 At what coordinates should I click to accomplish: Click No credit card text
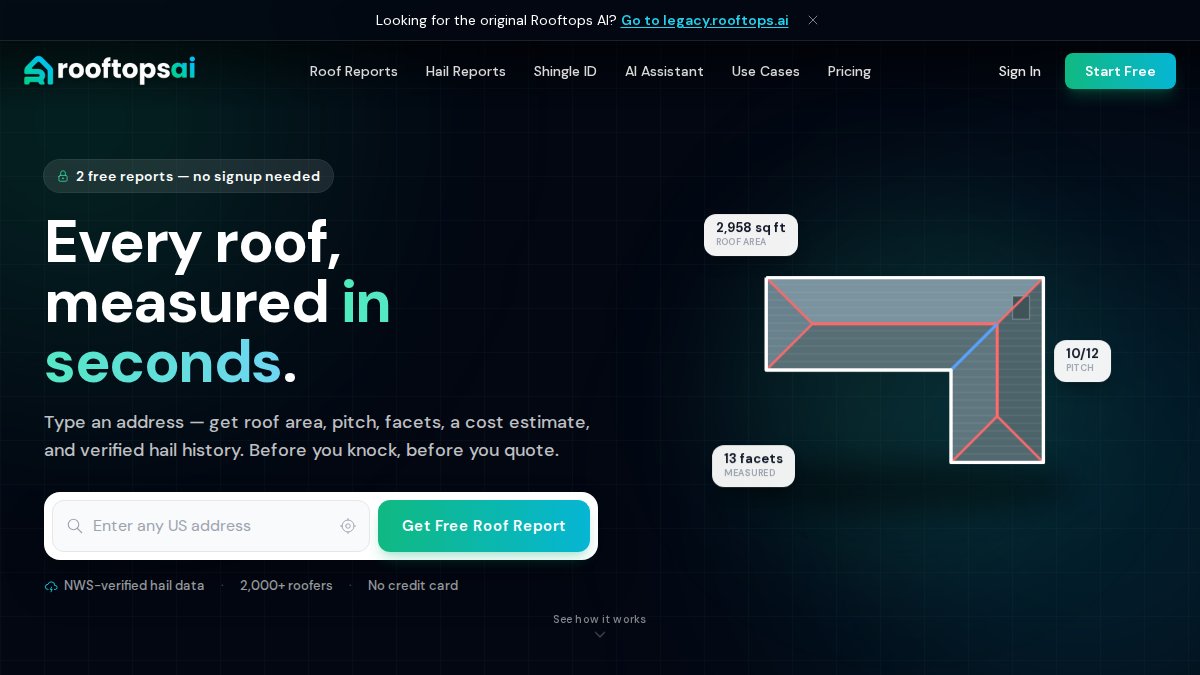click(413, 586)
